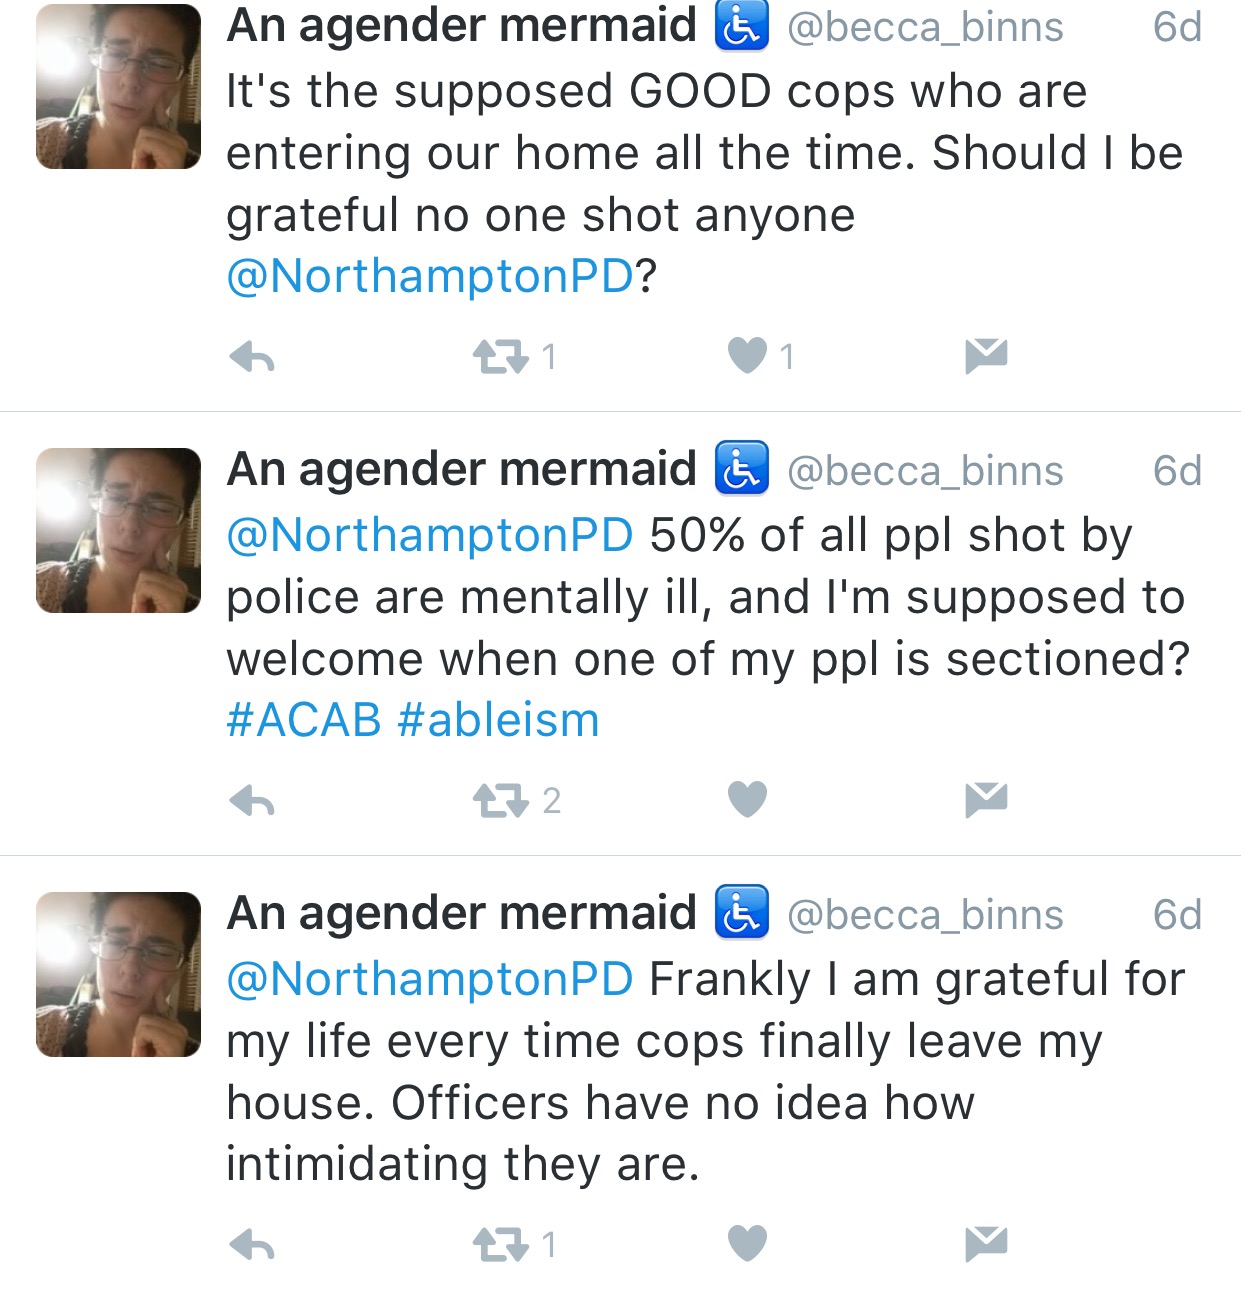Tap An agender mermaid name on second tweet
Image resolution: width=1241 pixels, height=1294 pixels.
click(461, 469)
